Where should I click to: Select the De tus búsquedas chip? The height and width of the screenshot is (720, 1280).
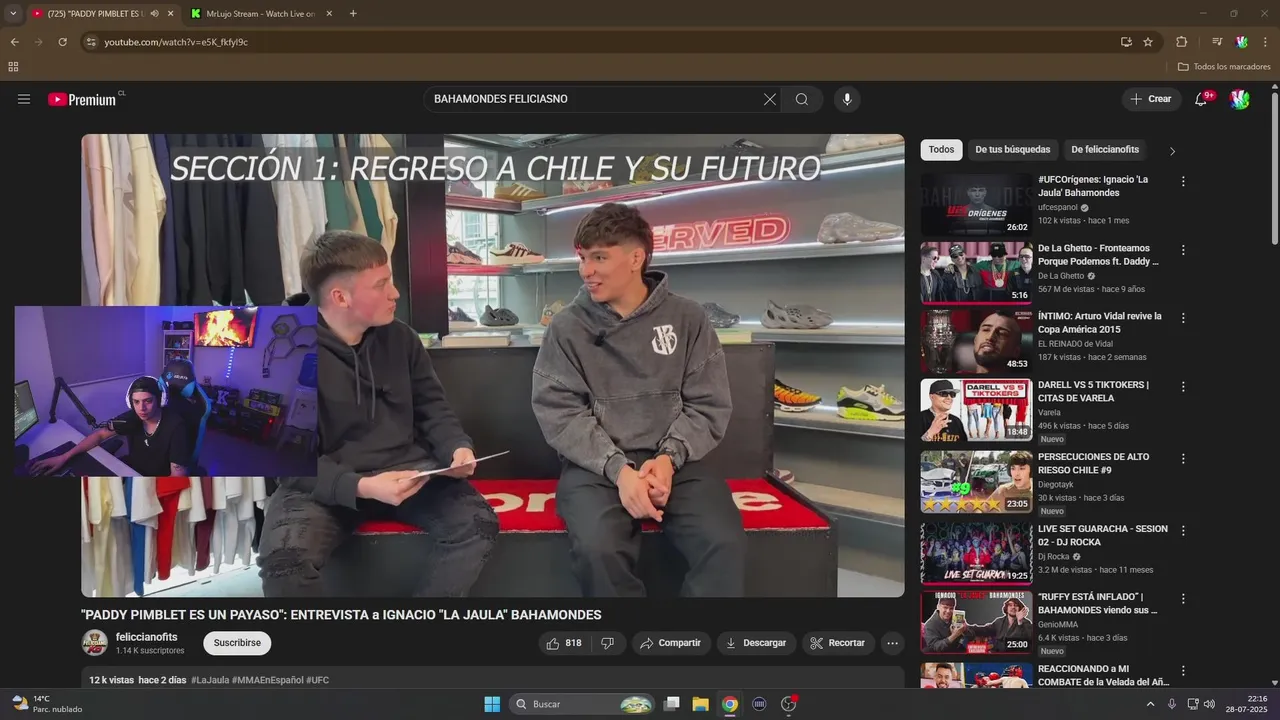click(1013, 150)
